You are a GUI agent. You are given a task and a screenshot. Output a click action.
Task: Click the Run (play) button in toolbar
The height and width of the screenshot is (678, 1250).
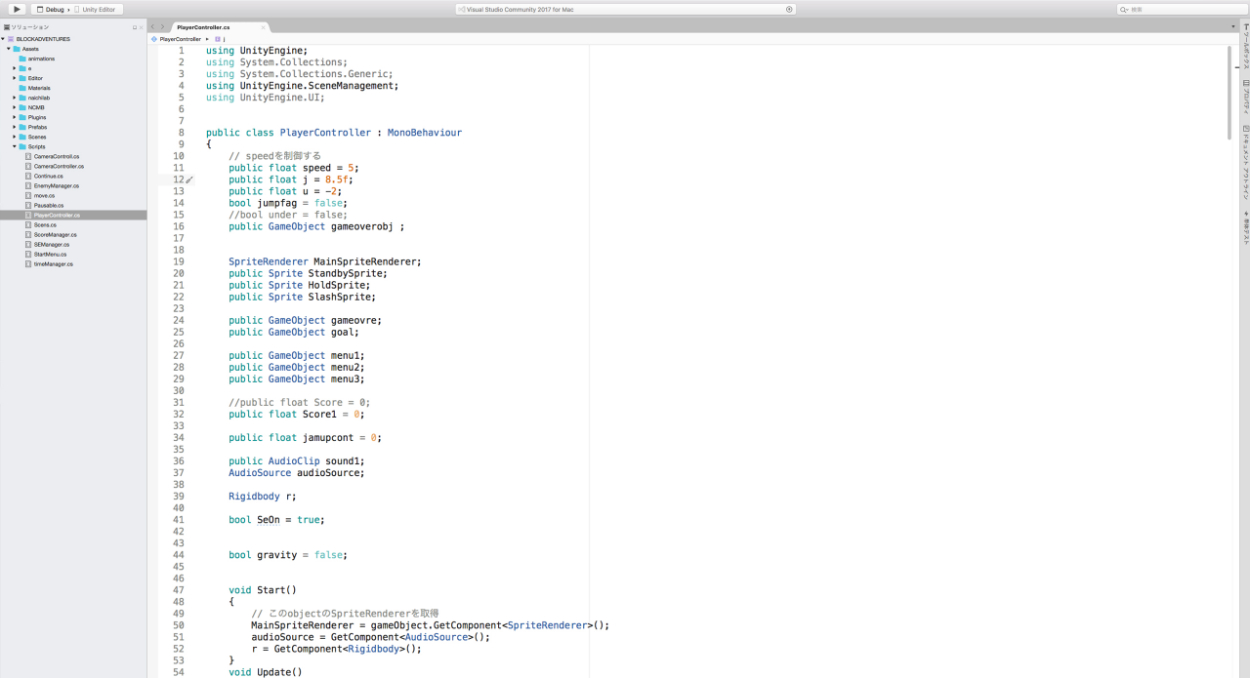(16, 9)
